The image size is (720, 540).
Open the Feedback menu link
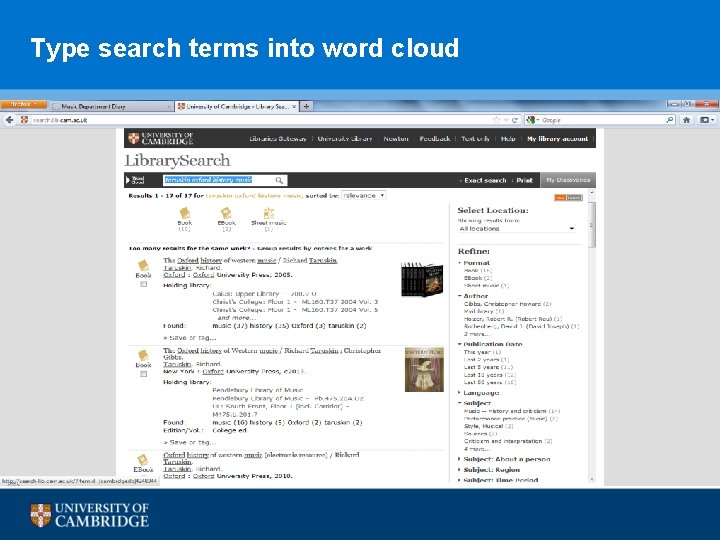point(434,139)
